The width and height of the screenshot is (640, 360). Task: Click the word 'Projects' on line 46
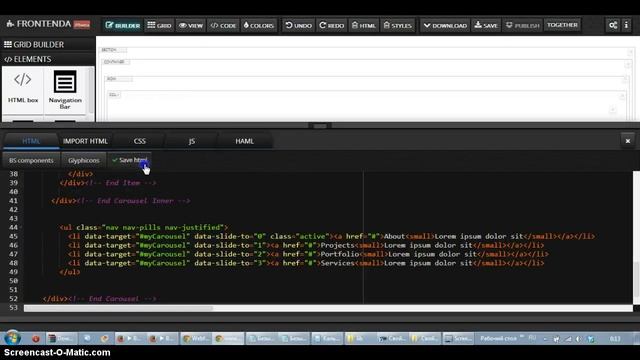click(338, 245)
